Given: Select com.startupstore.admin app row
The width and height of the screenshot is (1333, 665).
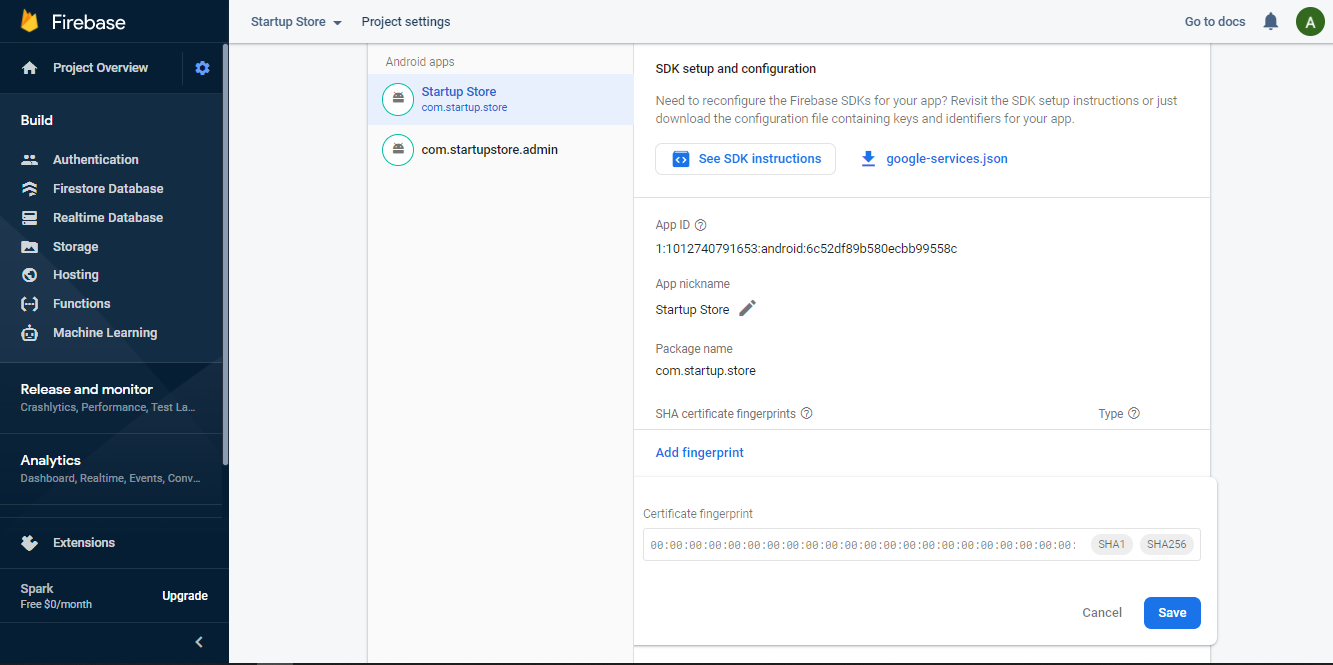Looking at the screenshot, I should [x=500, y=150].
